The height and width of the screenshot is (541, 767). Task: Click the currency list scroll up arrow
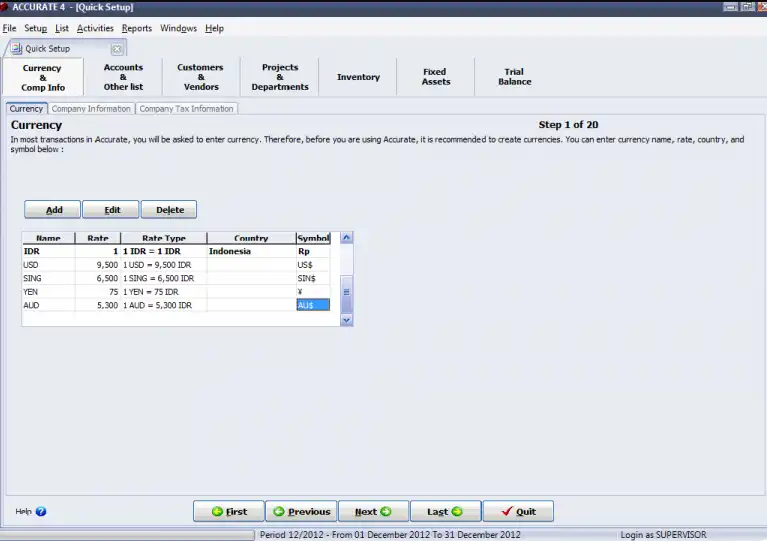click(346, 238)
